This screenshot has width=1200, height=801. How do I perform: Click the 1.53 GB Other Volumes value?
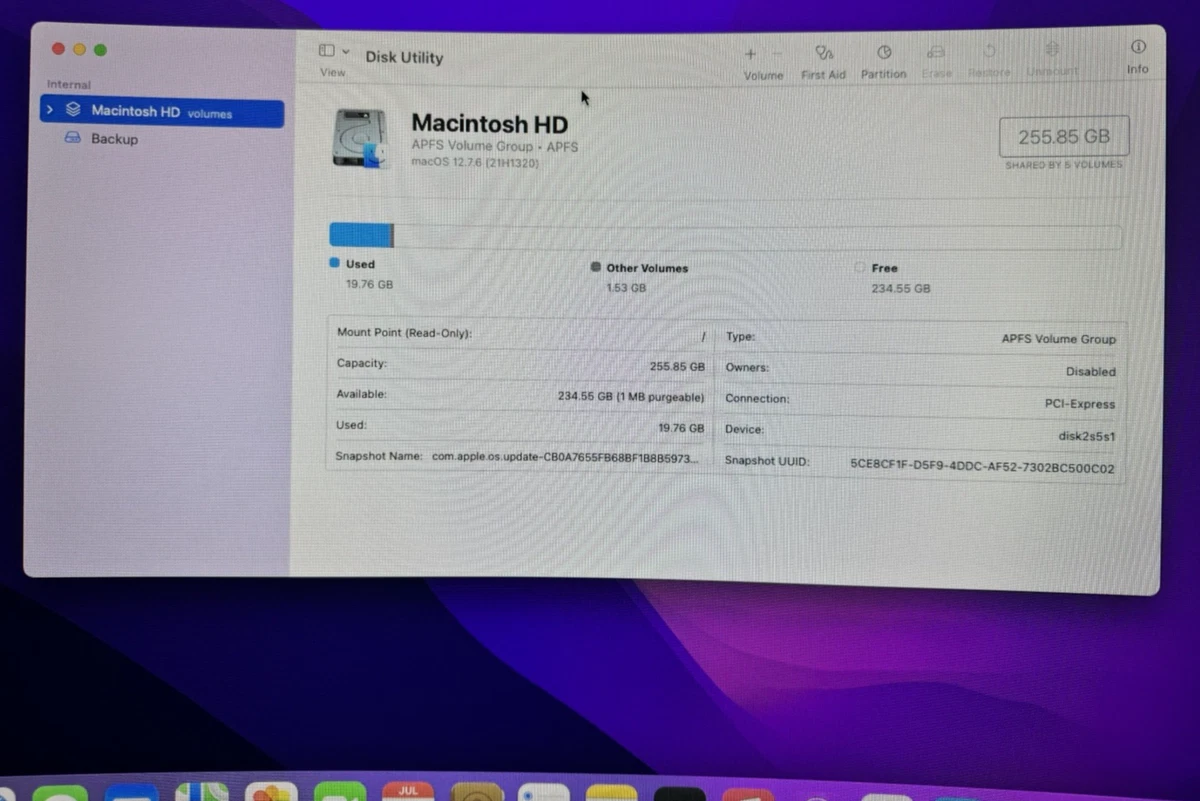(626, 288)
